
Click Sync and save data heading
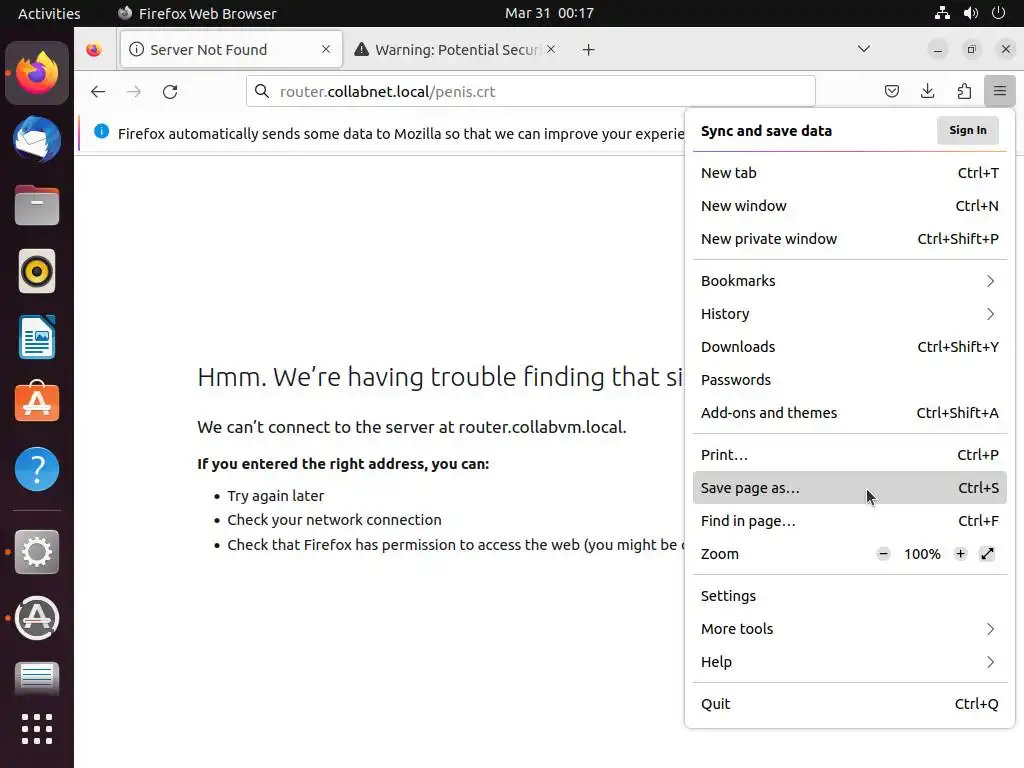coord(766,131)
